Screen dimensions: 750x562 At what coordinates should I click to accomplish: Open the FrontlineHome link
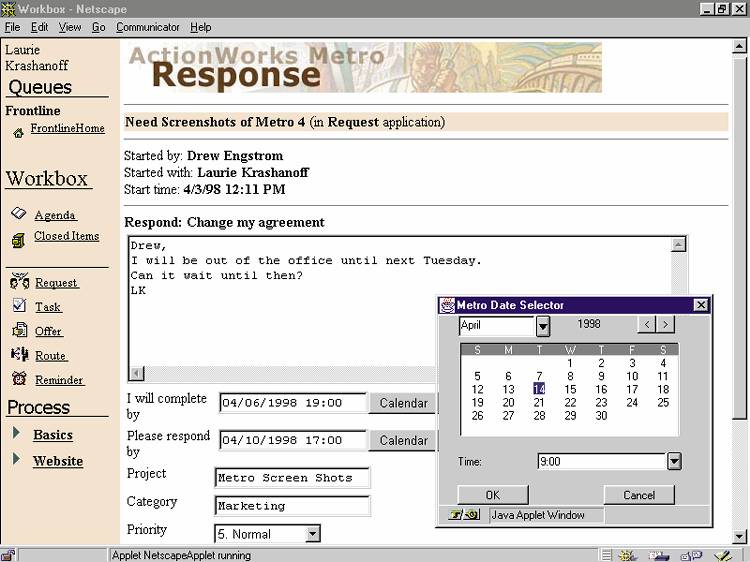pyautogui.click(x=67, y=128)
